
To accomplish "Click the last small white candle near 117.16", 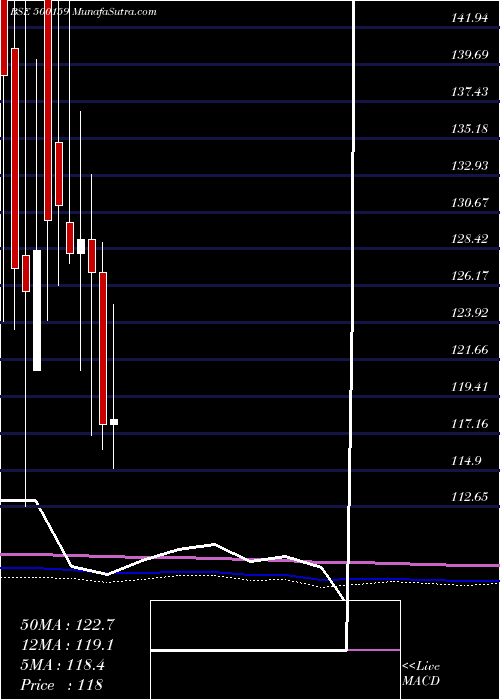I will [114, 422].
